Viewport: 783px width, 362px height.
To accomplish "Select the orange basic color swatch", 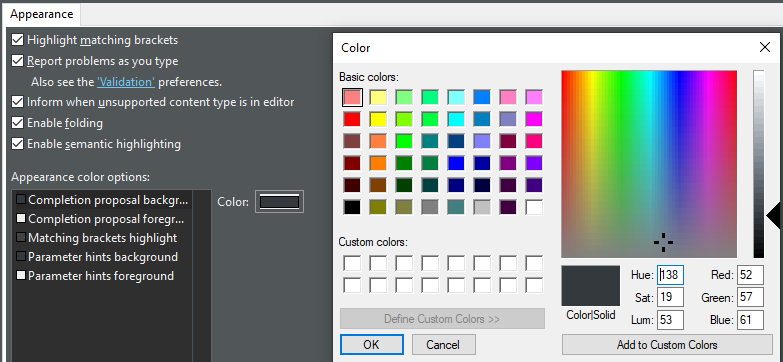I will [378, 163].
